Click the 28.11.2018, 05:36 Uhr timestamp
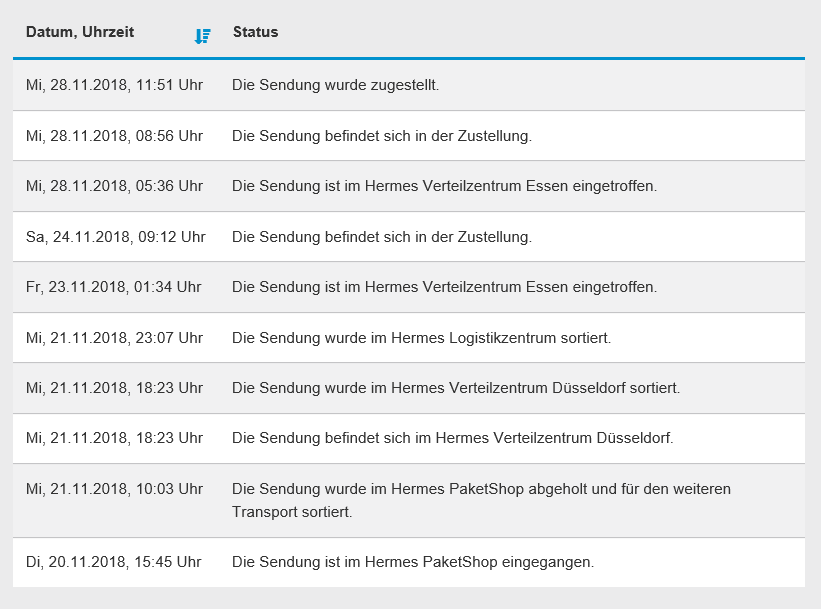Screen dimensions: 822x609 [x=114, y=186]
